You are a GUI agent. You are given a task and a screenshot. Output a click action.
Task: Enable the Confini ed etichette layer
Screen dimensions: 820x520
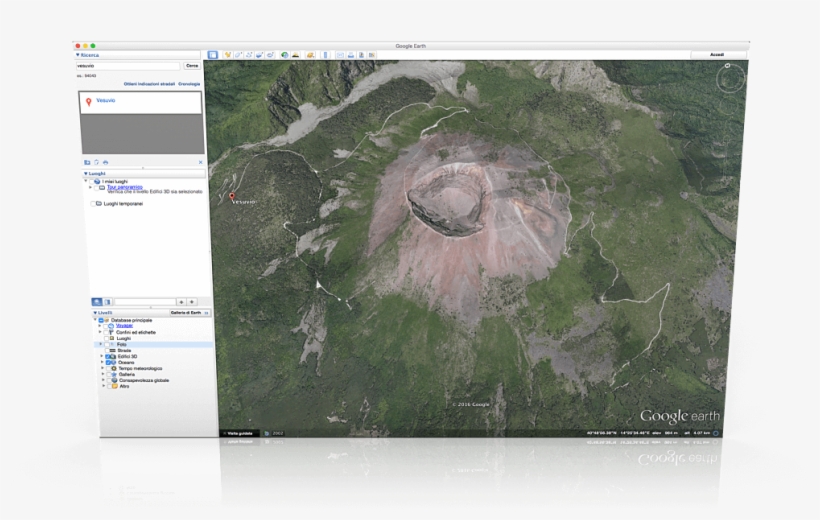point(105,332)
